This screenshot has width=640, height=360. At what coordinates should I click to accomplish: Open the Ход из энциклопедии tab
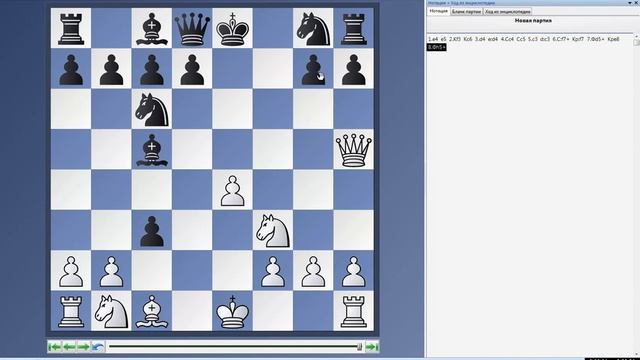click(507, 11)
